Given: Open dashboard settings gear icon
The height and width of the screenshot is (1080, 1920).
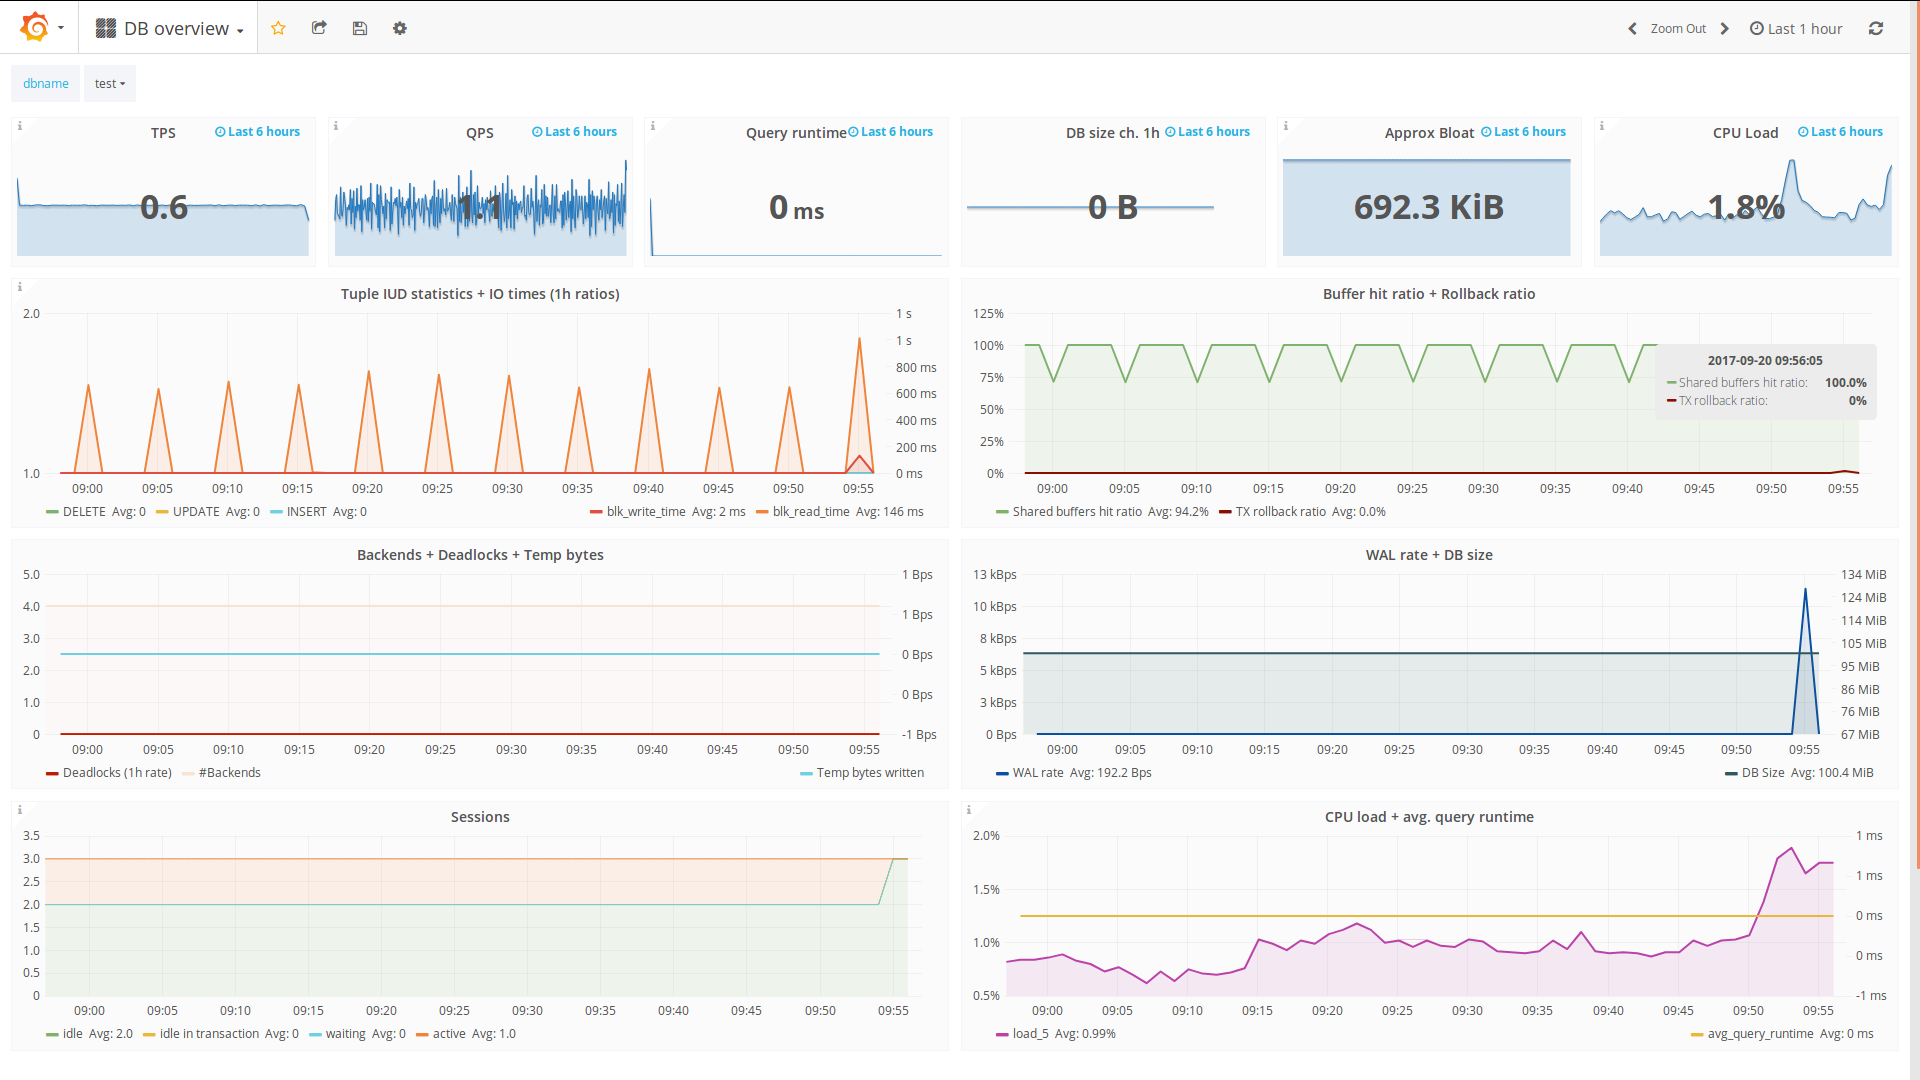Looking at the screenshot, I should tap(400, 28).
